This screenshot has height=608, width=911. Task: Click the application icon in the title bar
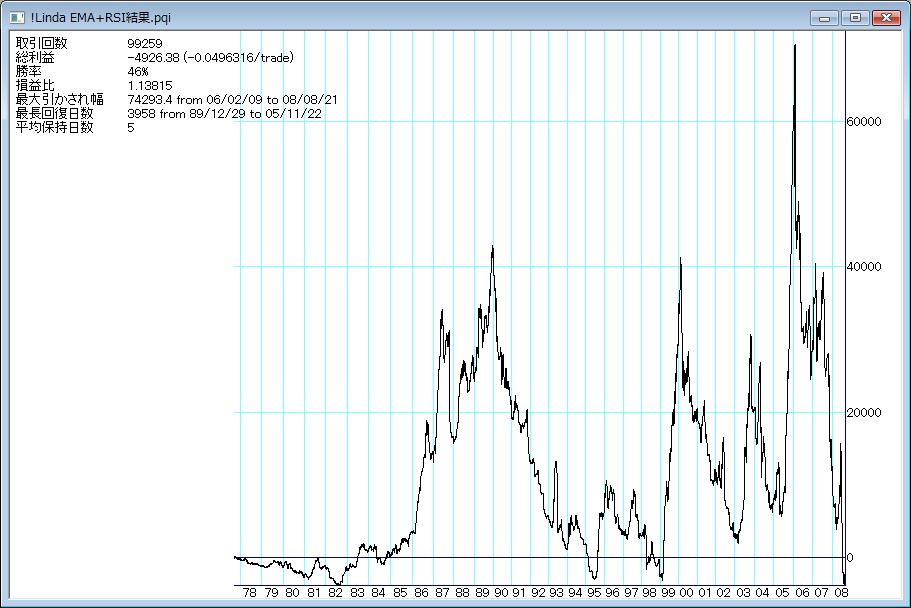(x=17, y=18)
